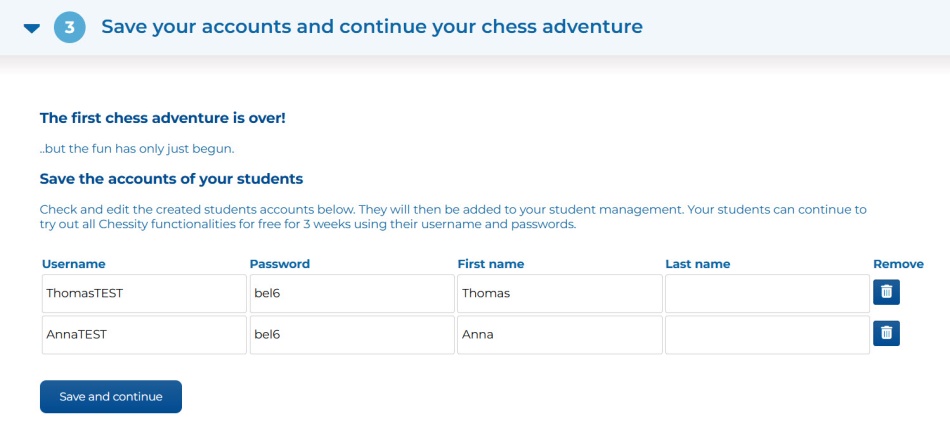Image resolution: width=950 pixels, height=424 pixels.
Task: Remove the ThomasTEST account with trash icon
Action: (886, 292)
